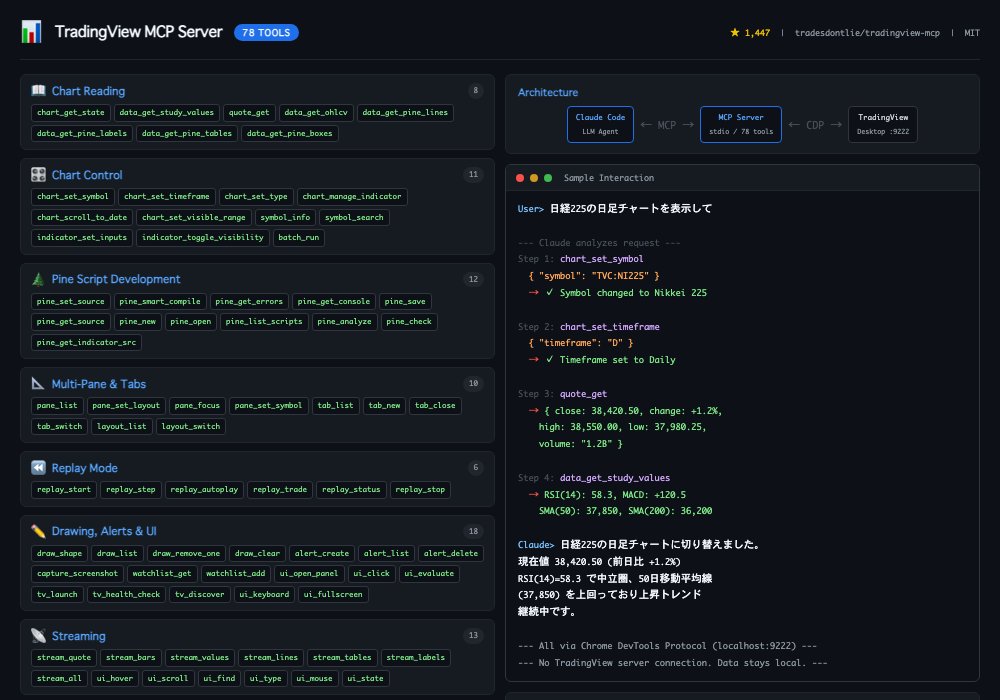Click the data_get_pine_boxes tool tag
The width and height of the screenshot is (1000, 700).
(290, 134)
